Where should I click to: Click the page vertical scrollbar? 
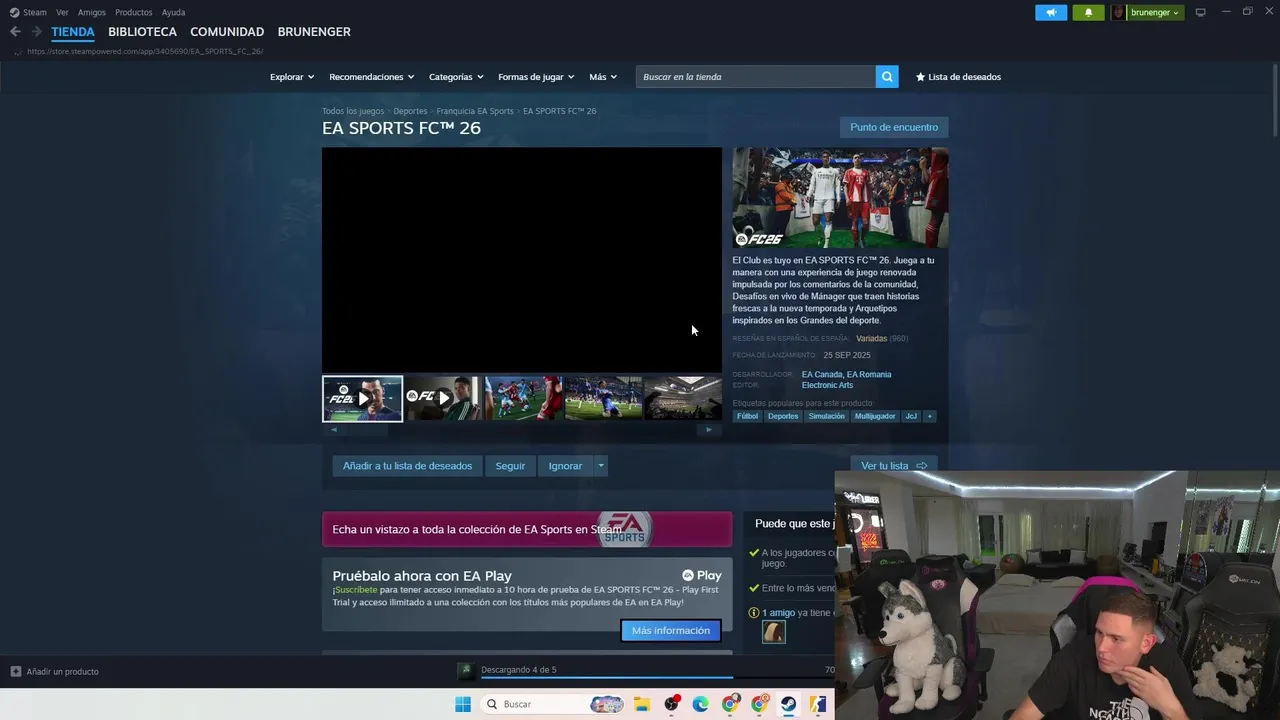[x=1275, y=100]
